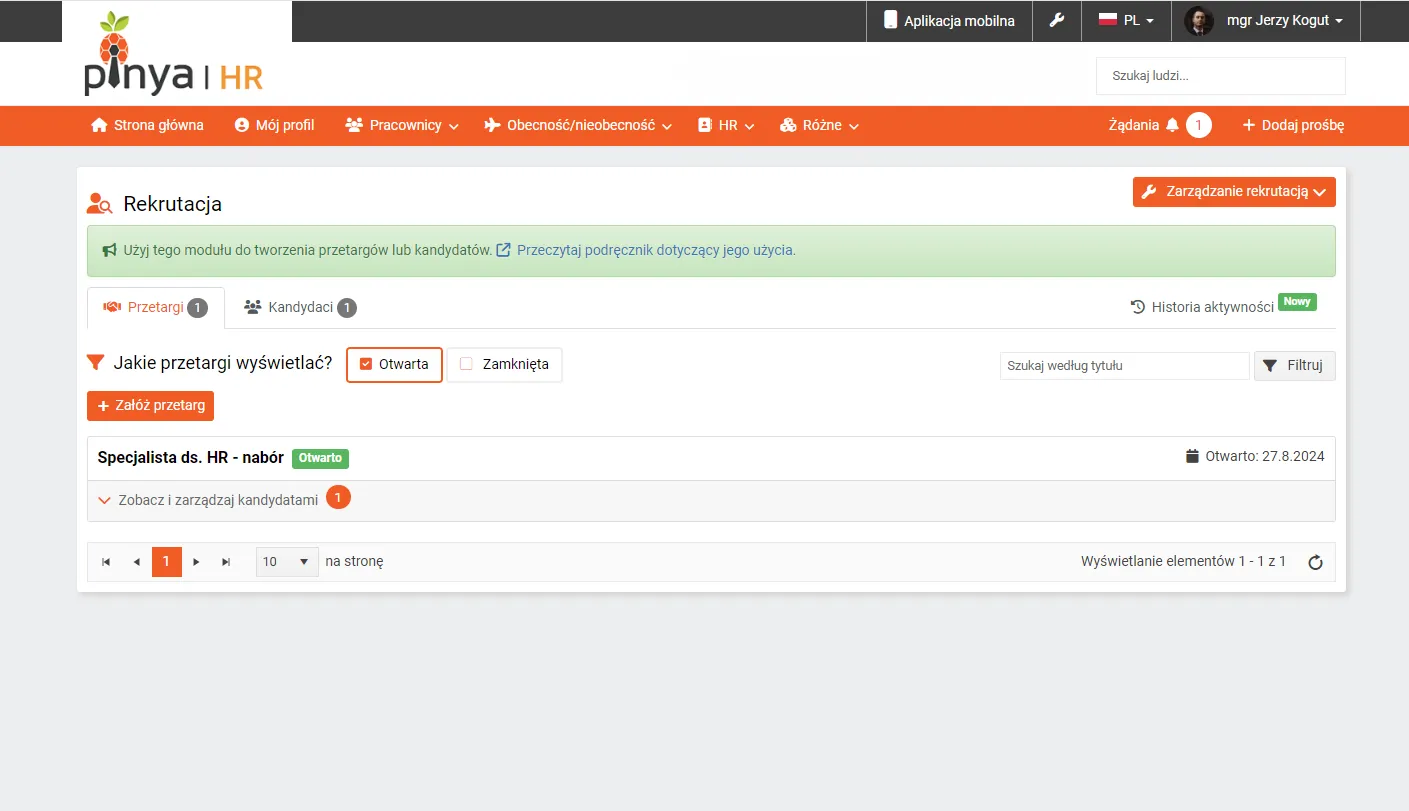Go to the next page arrow
Viewport: 1409px width, 811px height.
pos(196,562)
